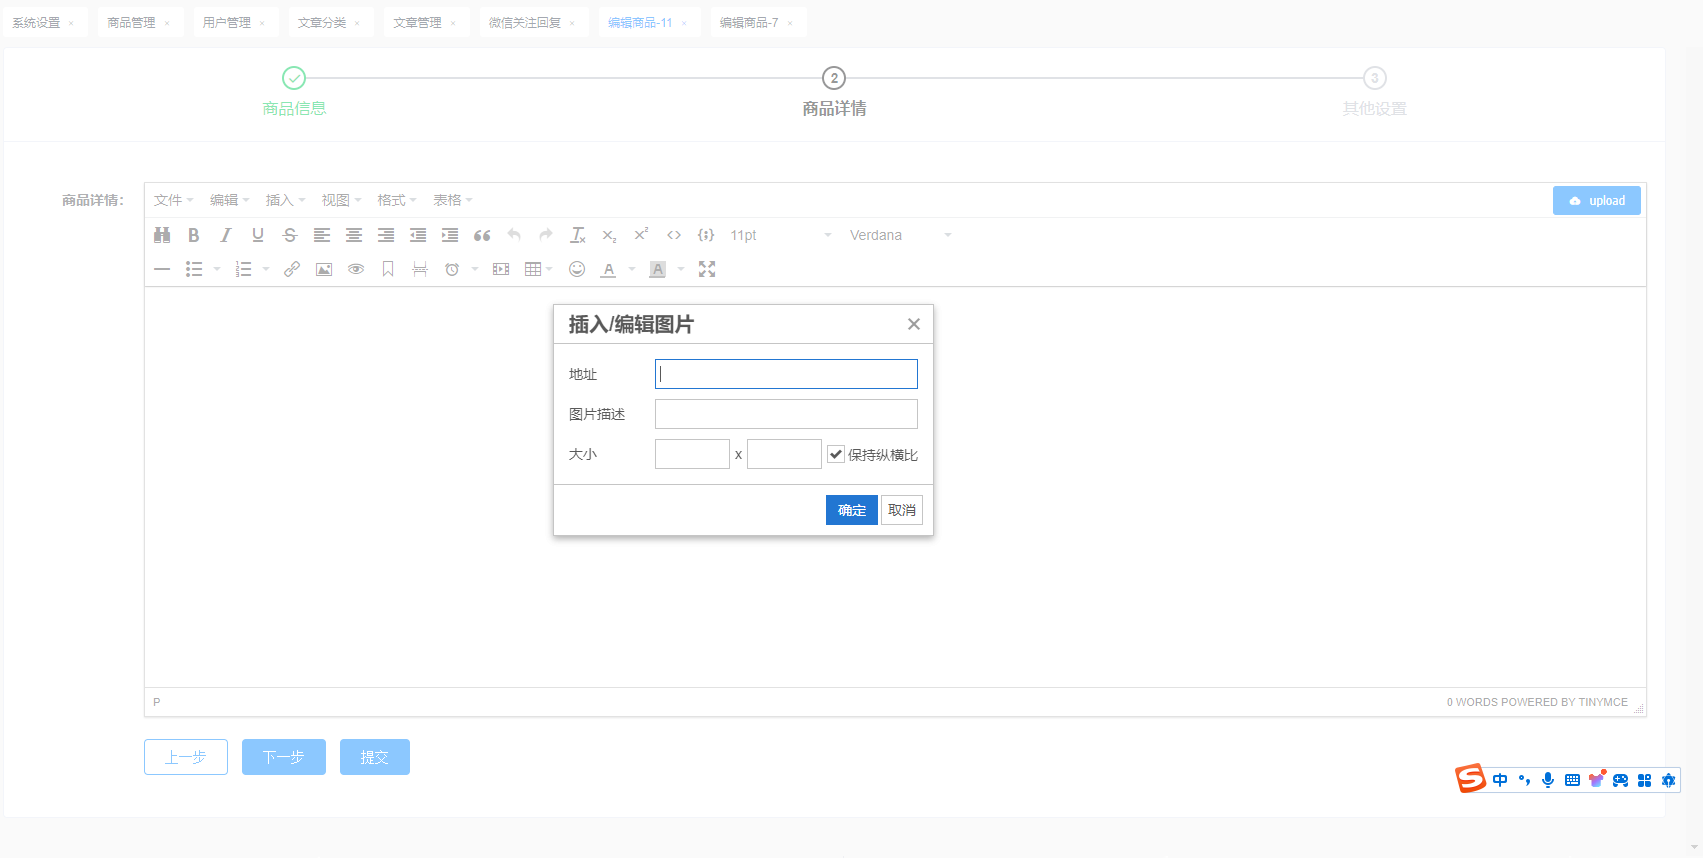Click the undo arrow

514,235
